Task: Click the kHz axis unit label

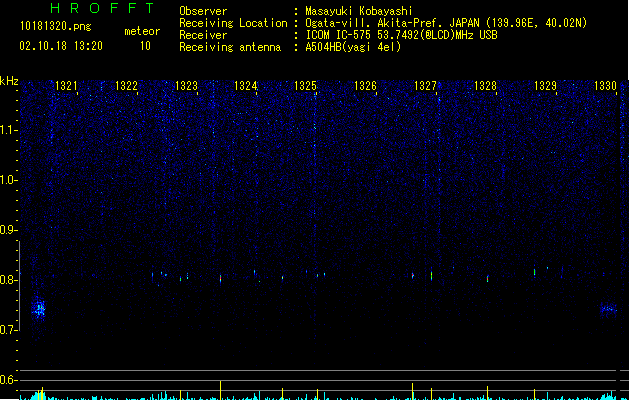Action: (9, 81)
